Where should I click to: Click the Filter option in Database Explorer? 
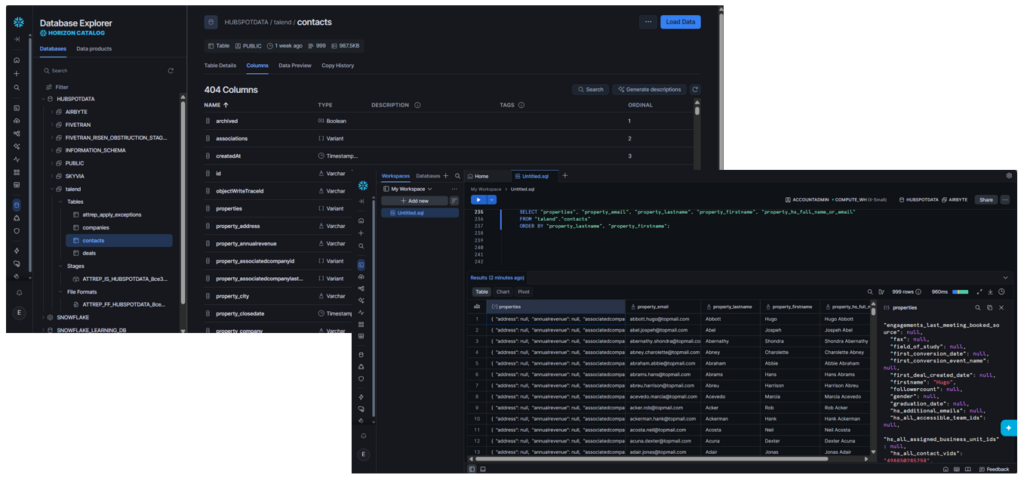57,87
